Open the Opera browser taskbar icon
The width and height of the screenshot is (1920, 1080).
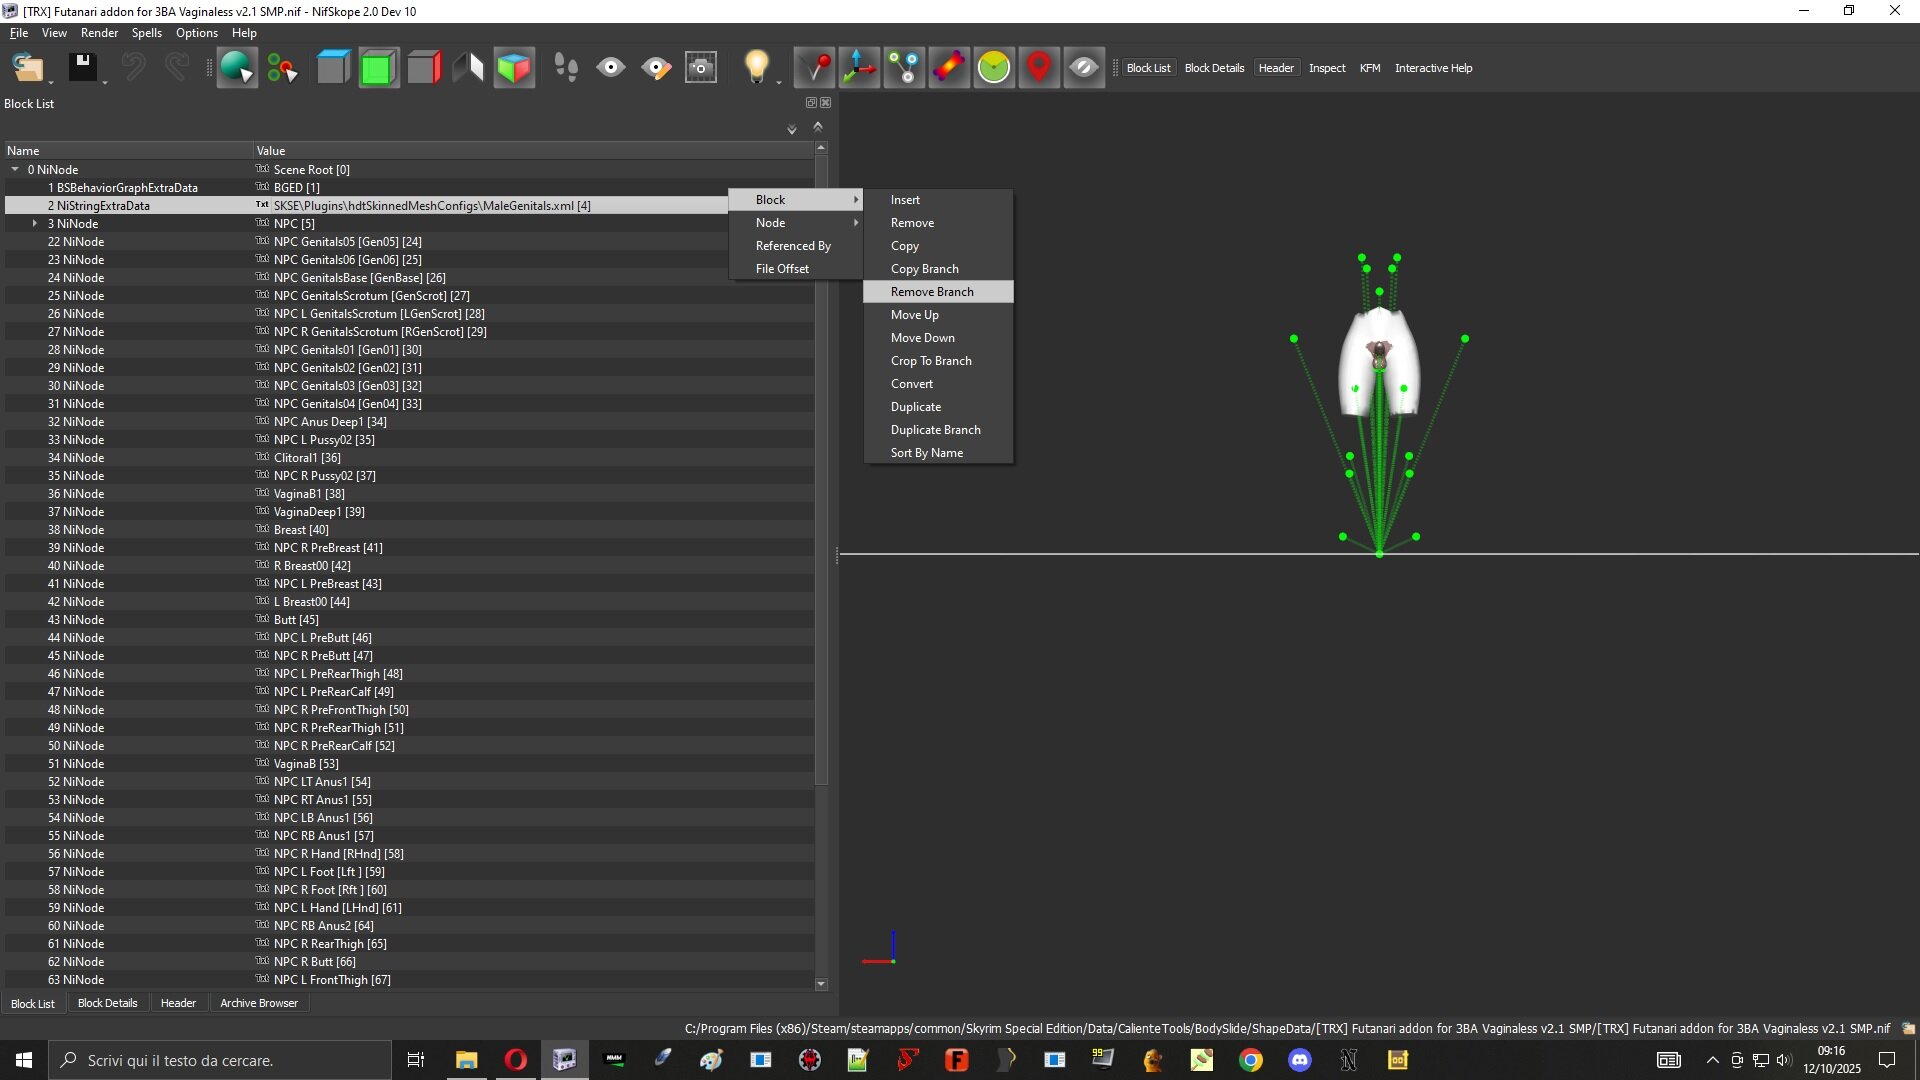click(515, 1060)
